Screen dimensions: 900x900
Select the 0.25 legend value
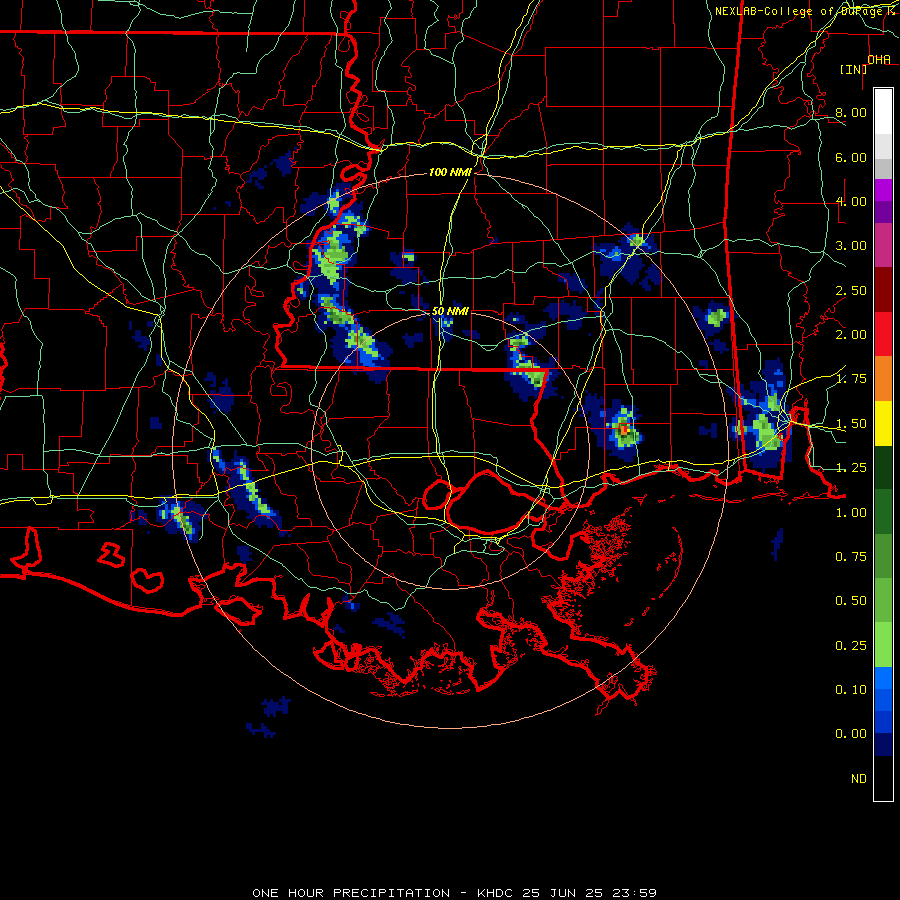[x=851, y=646]
